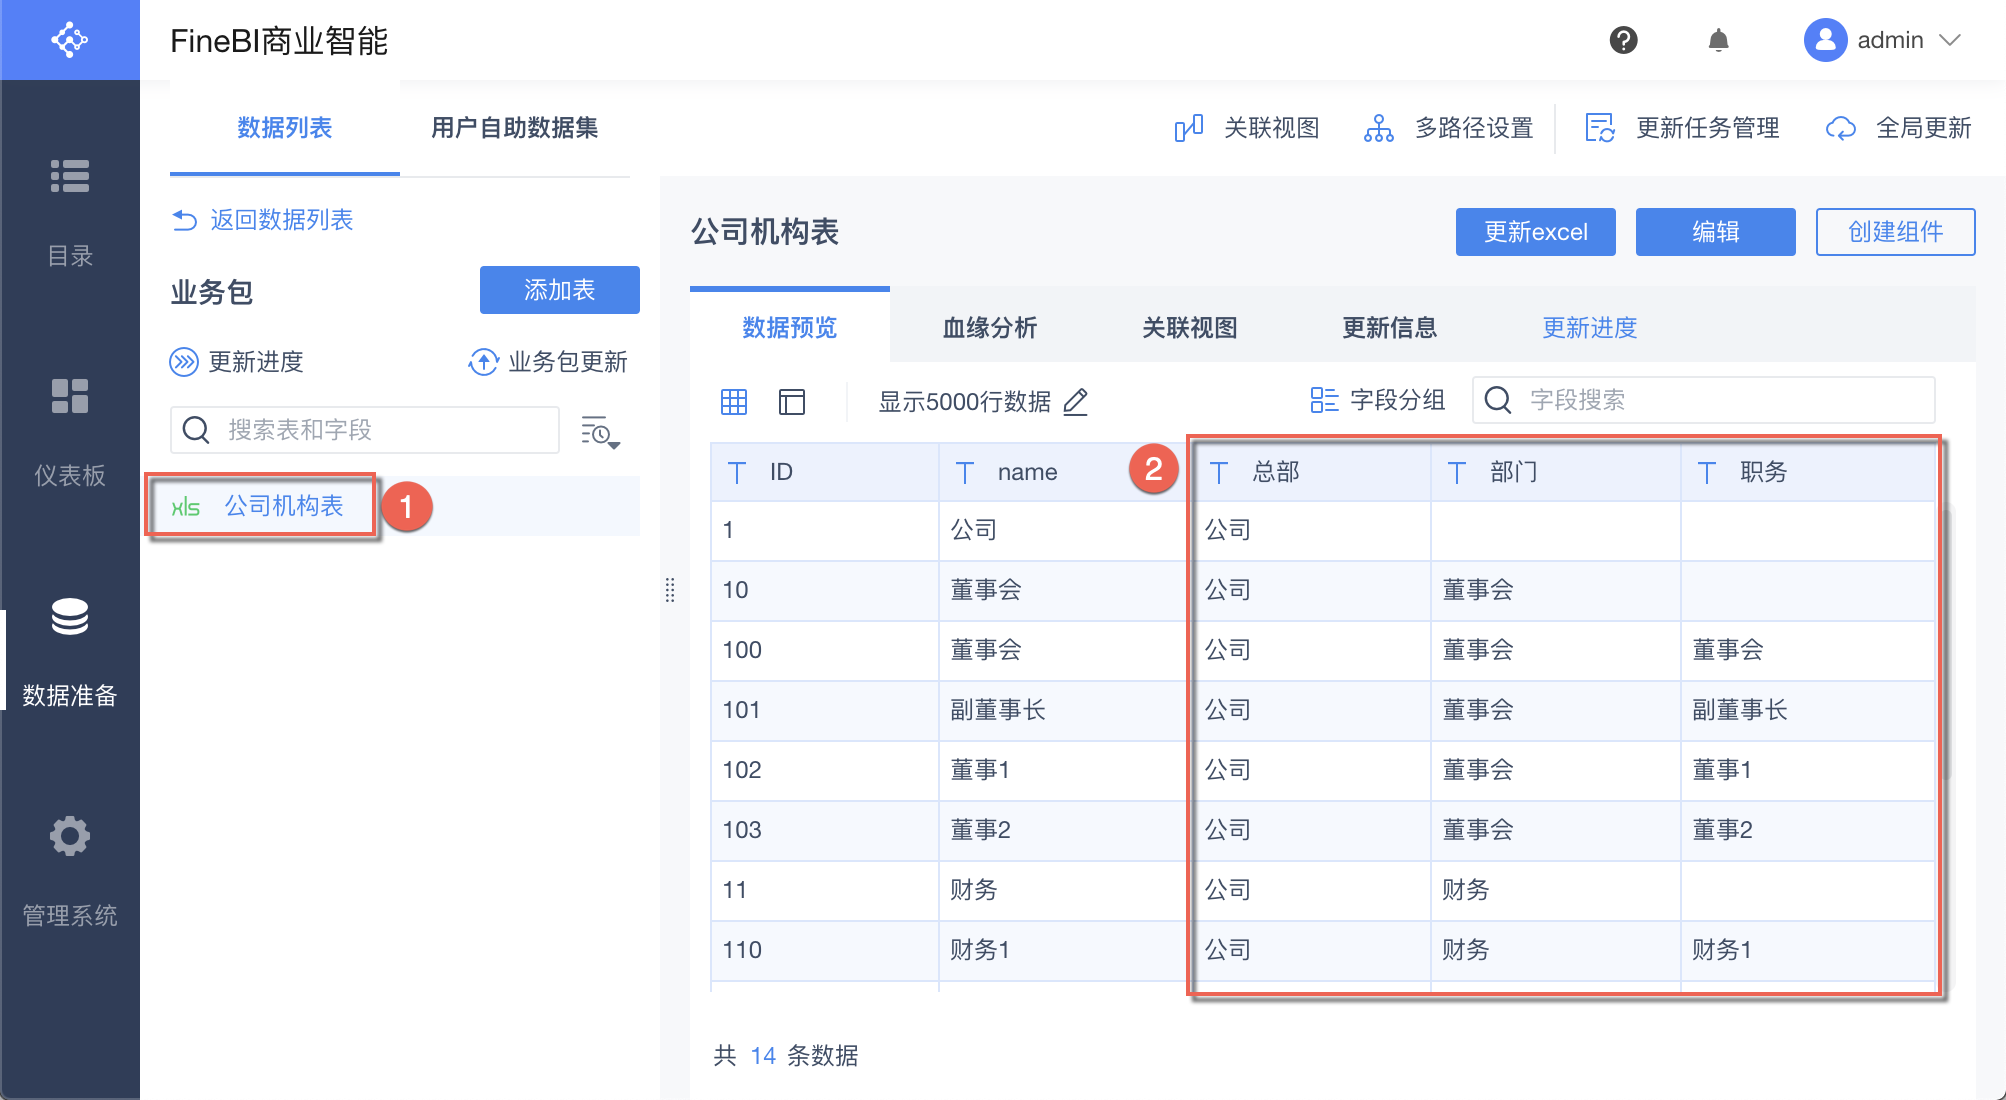Open 管理系统 gear icon in sidebar
Image resolution: width=2006 pixels, height=1100 pixels.
(x=70, y=836)
